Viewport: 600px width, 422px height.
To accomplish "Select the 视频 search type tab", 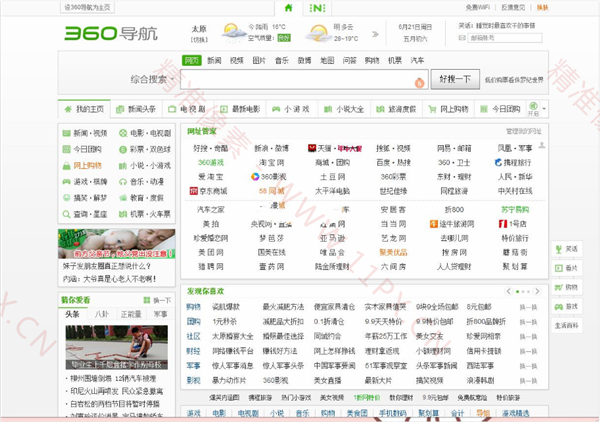I will click(x=236, y=60).
